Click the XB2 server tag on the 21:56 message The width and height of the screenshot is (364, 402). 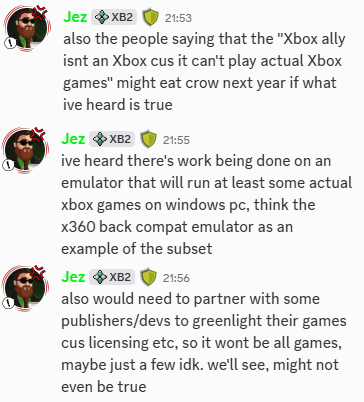point(112,277)
